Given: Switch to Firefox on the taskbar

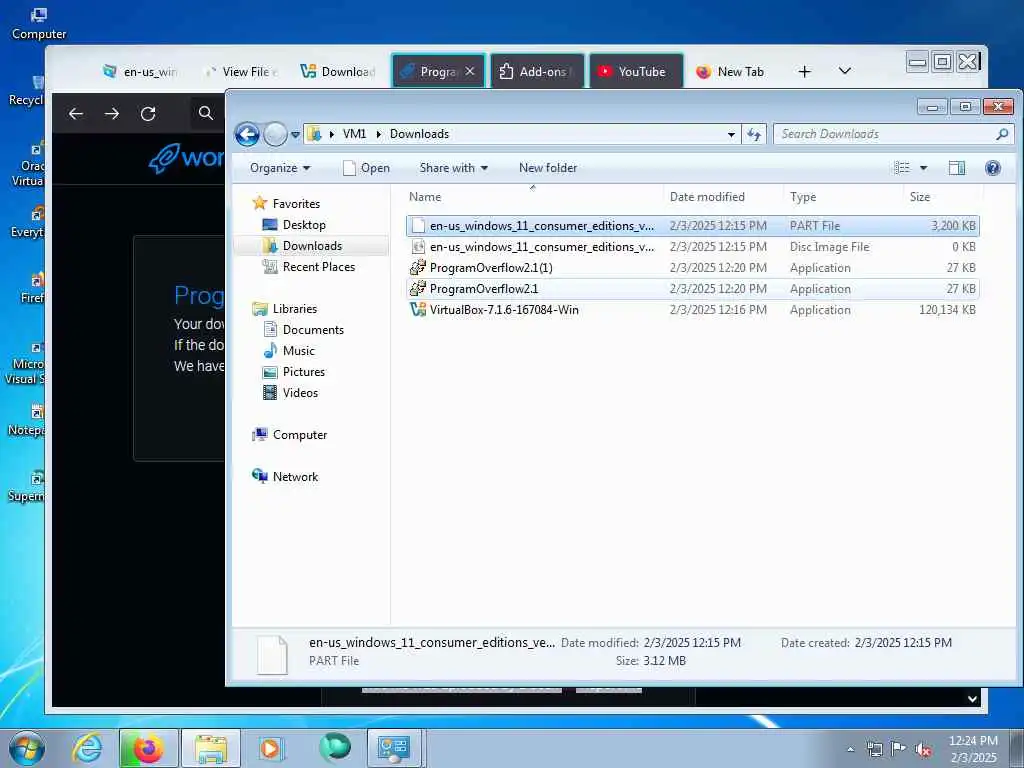Looking at the screenshot, I should click(149, 748).
